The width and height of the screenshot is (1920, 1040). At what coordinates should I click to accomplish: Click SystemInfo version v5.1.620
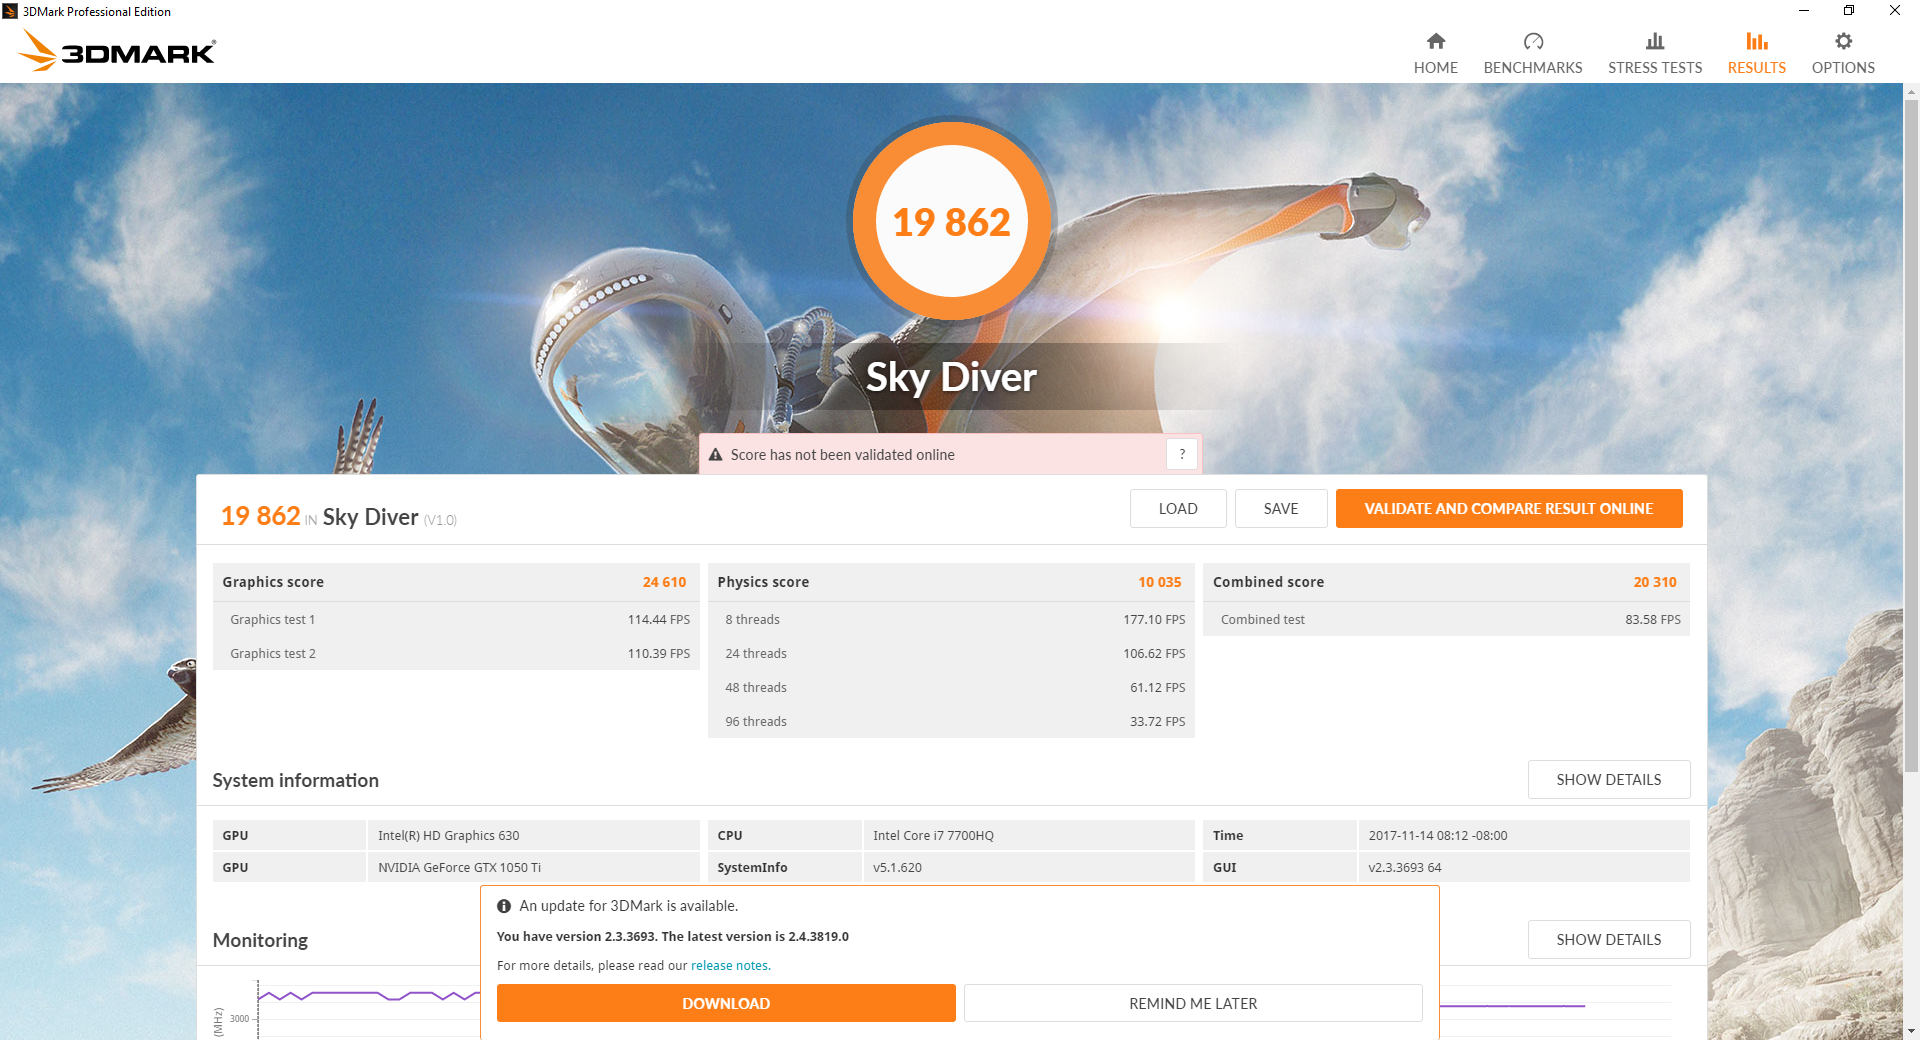(897, 868)
